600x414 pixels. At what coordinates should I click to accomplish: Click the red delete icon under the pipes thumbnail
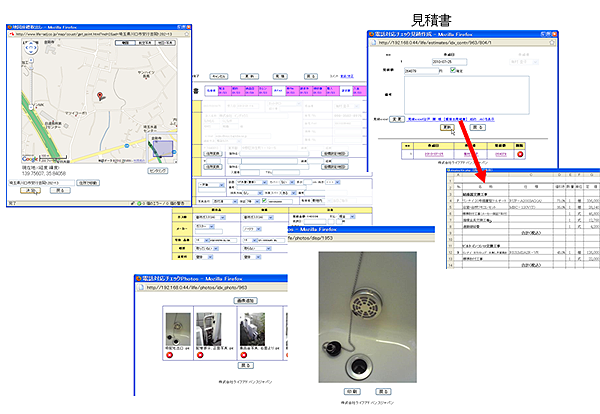[x=200, y=355]
